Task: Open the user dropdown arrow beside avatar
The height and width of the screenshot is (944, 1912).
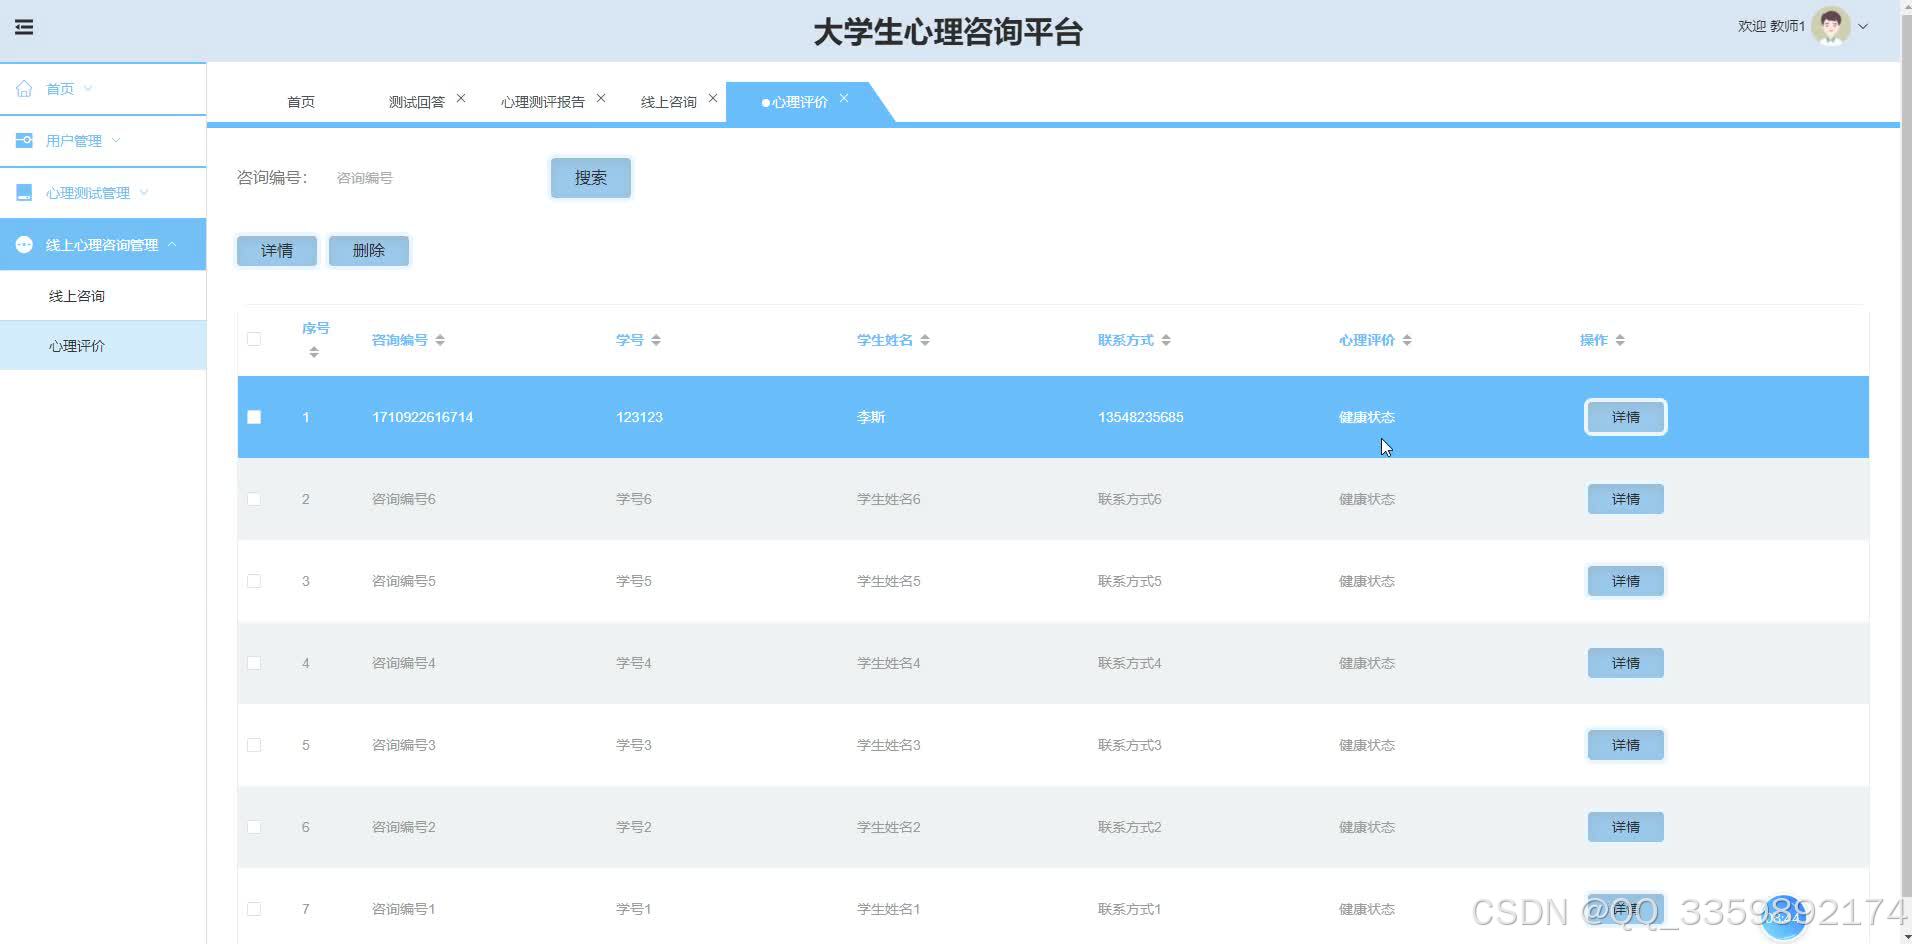Action: [x=1863, y=27]
